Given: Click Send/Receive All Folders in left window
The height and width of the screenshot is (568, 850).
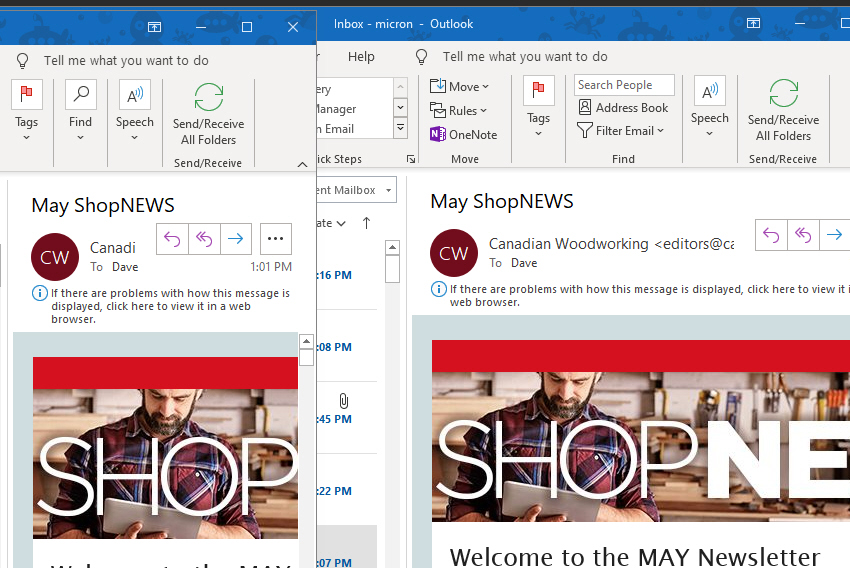Looking at the screenshot, I should (208, 115).
